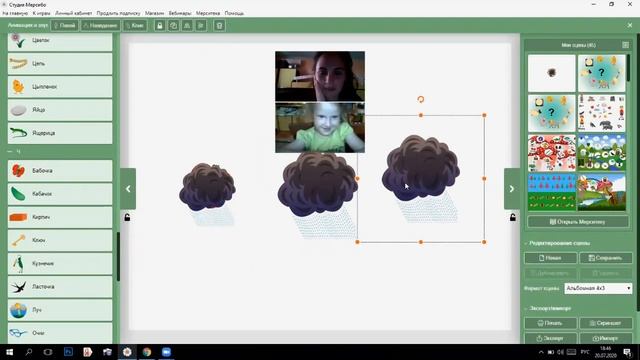Image resolution: width=640 pixels, height=360 pixels.
Task: Open the blue and green rows scene thumbnail
Action: click(x=551, y=192)
